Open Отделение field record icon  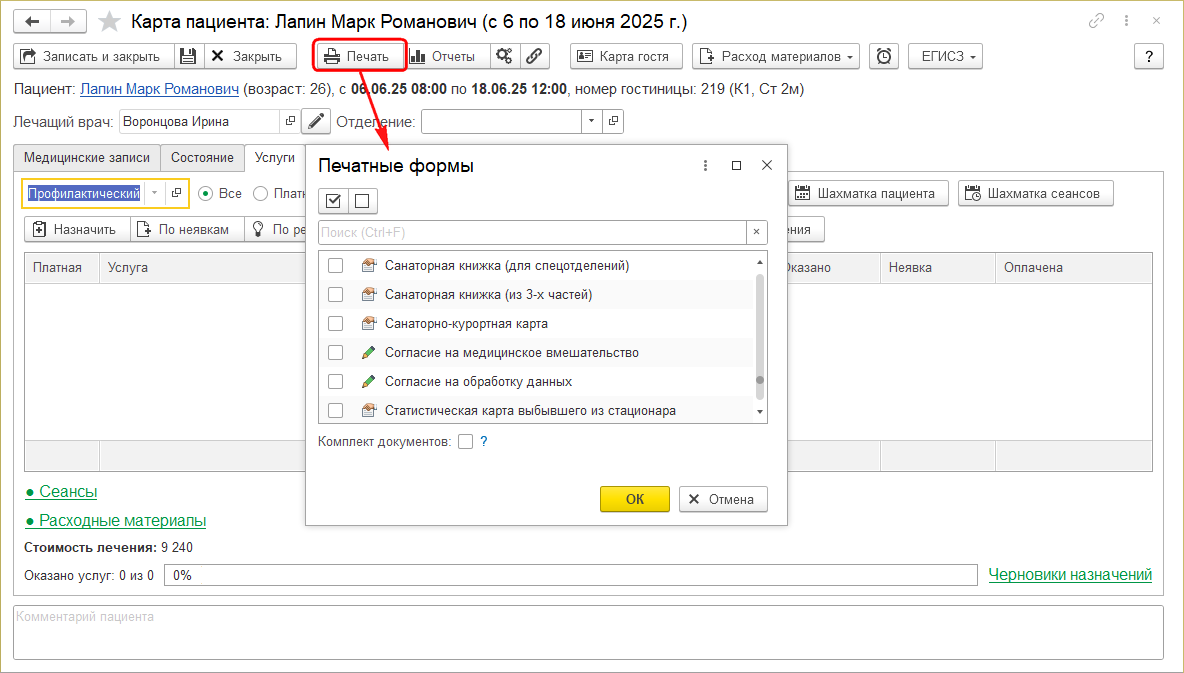pyautogui.click(x=613, y=121)
